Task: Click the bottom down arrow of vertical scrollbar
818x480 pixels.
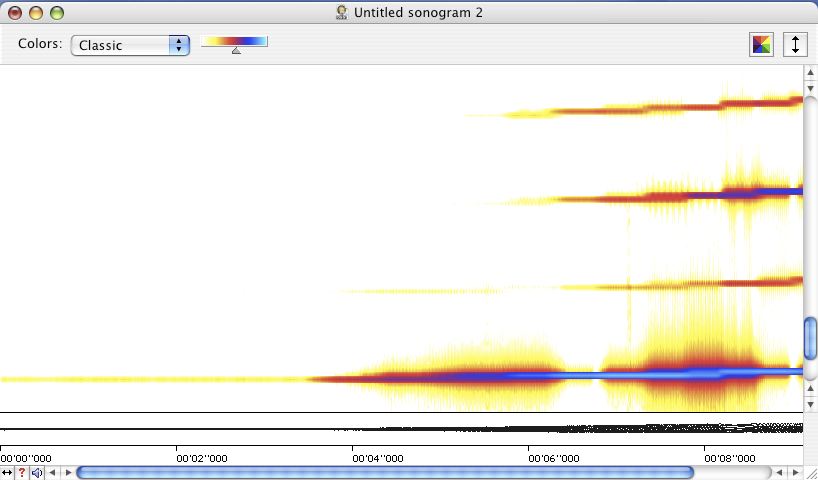Action: (810, 404)
